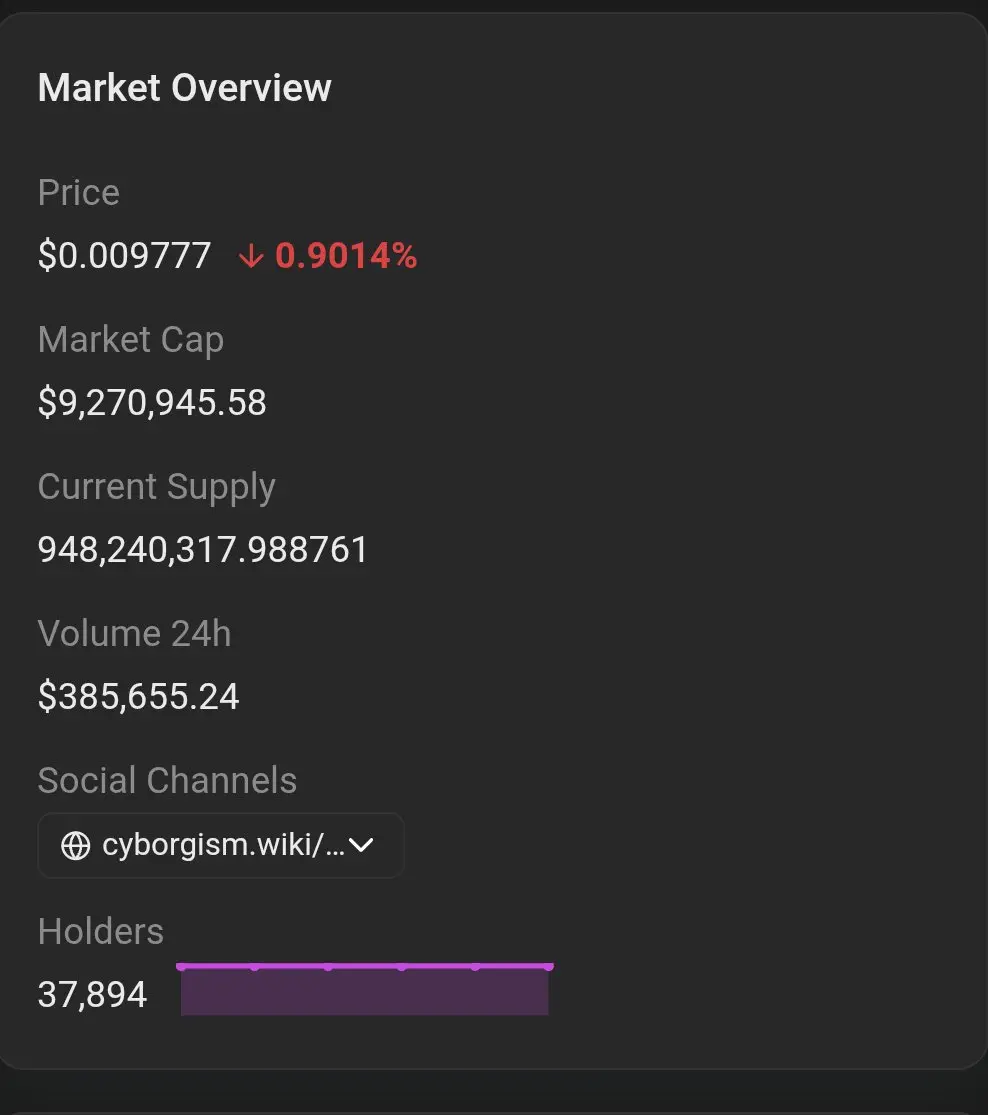Click the Volume 24h label

[134, 634]
